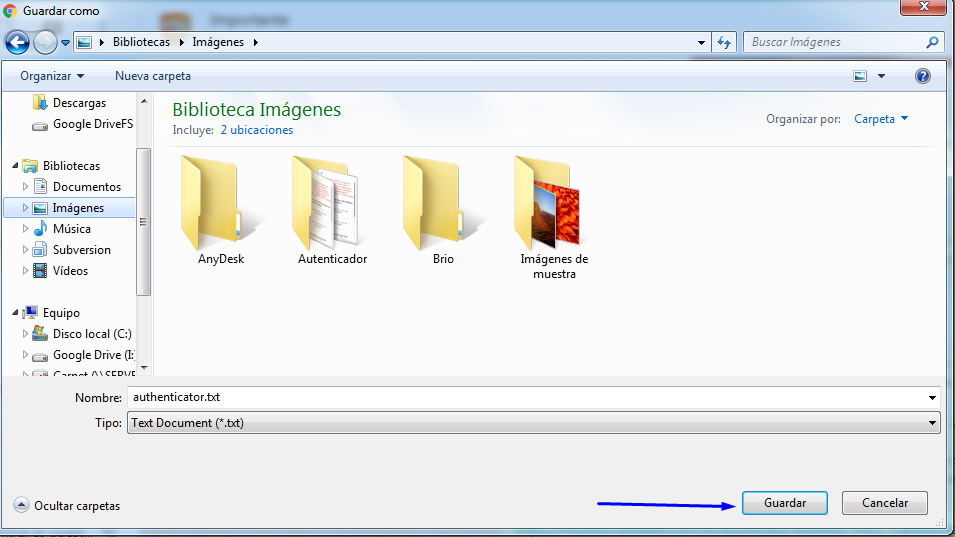Open the 2 ubicaciones link

tap(257, 130)
